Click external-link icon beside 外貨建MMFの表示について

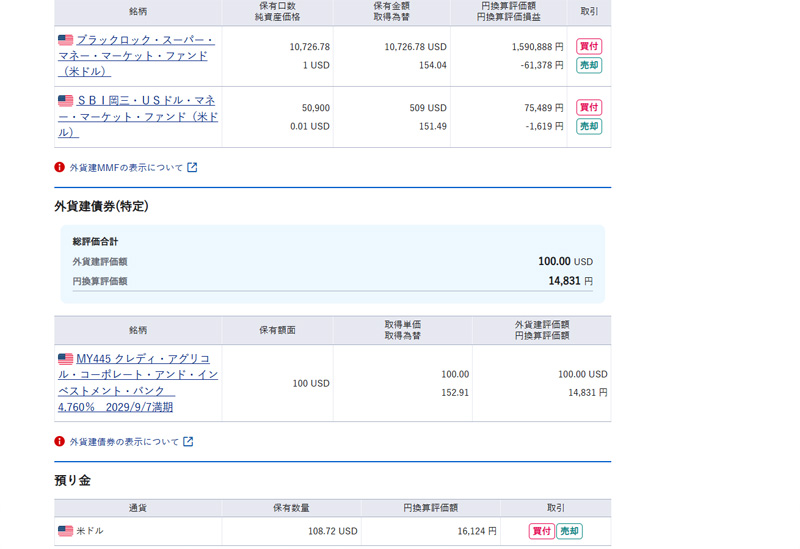[192, 168]
